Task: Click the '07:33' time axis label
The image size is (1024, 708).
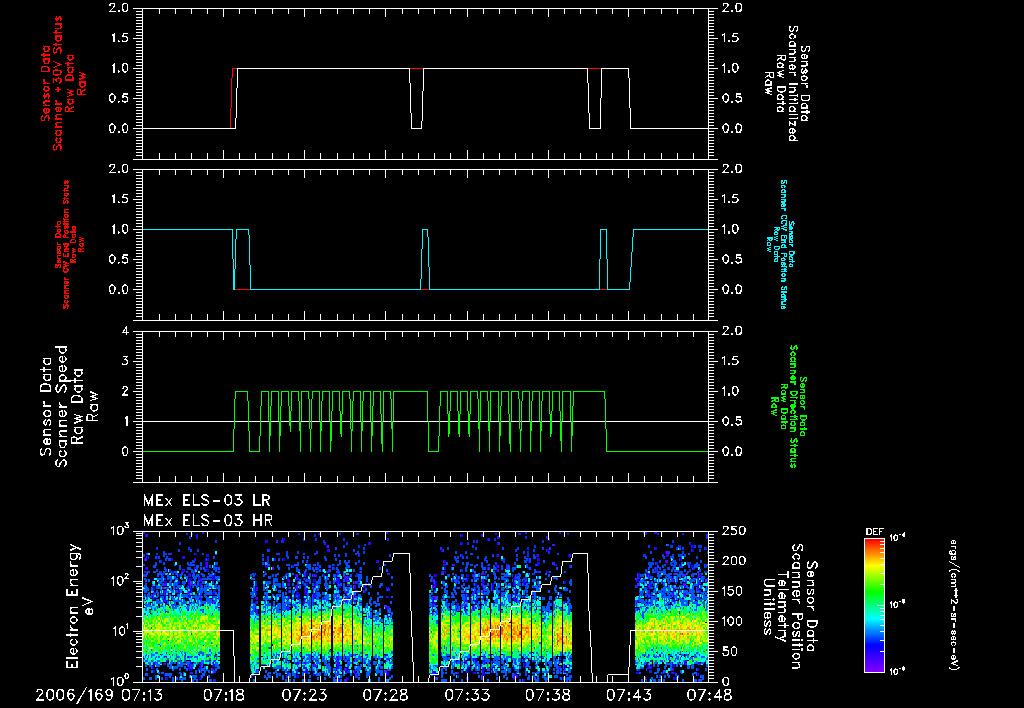Action: (x=466, y=695)
